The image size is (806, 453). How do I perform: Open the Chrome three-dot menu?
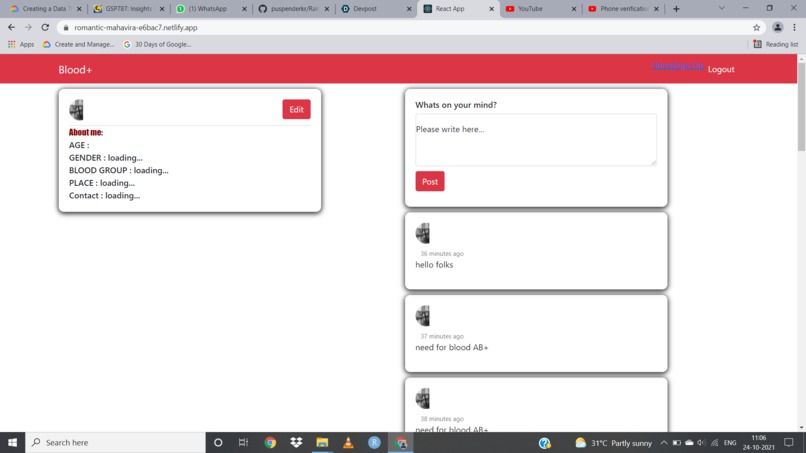[794, 27]
